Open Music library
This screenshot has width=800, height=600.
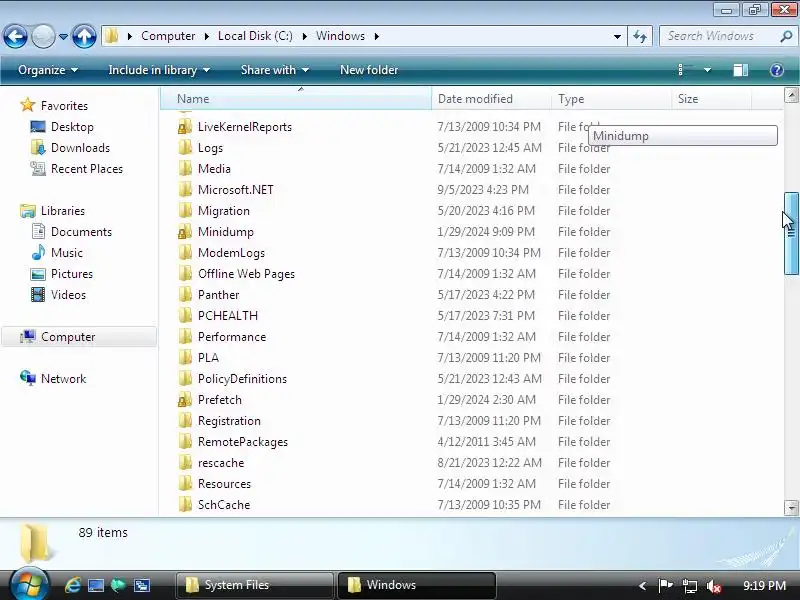click(x=66, y=253)
